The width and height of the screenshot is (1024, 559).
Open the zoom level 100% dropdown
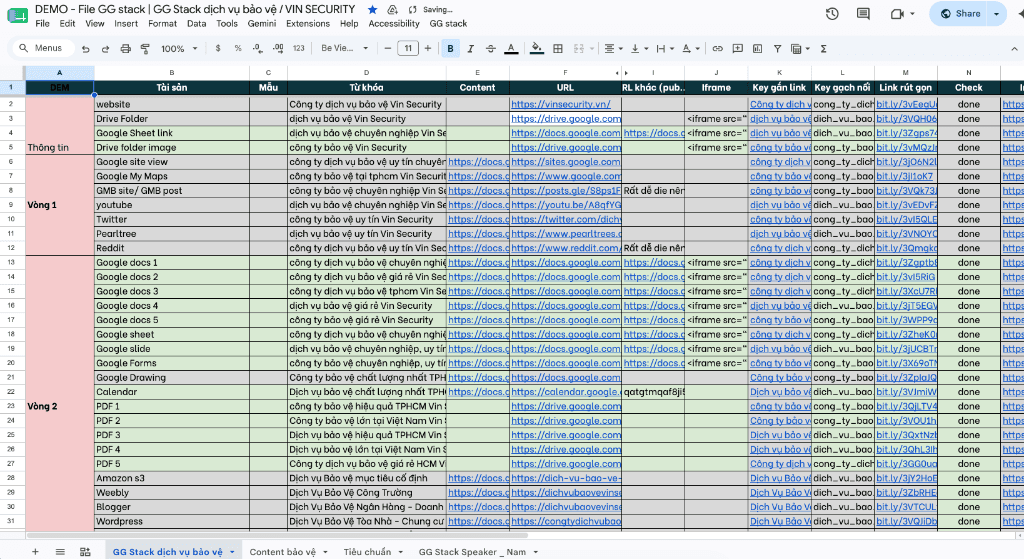pyautogui.click(x=179, y=49)
